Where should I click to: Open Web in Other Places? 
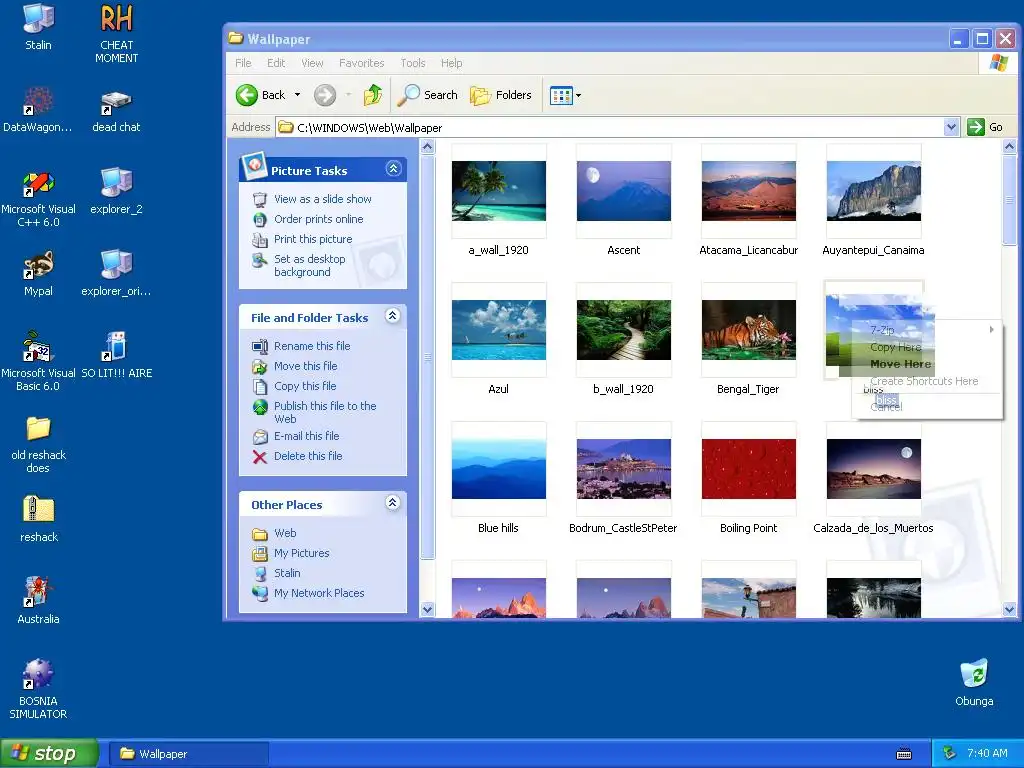(x=285, y=534)
